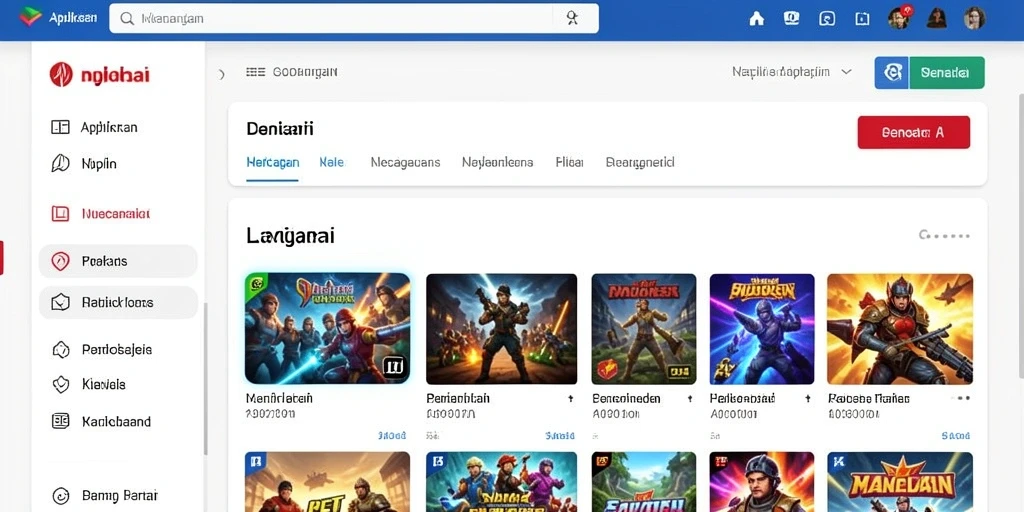Click the app logo beside Aplikaan

tap(30, 16)
